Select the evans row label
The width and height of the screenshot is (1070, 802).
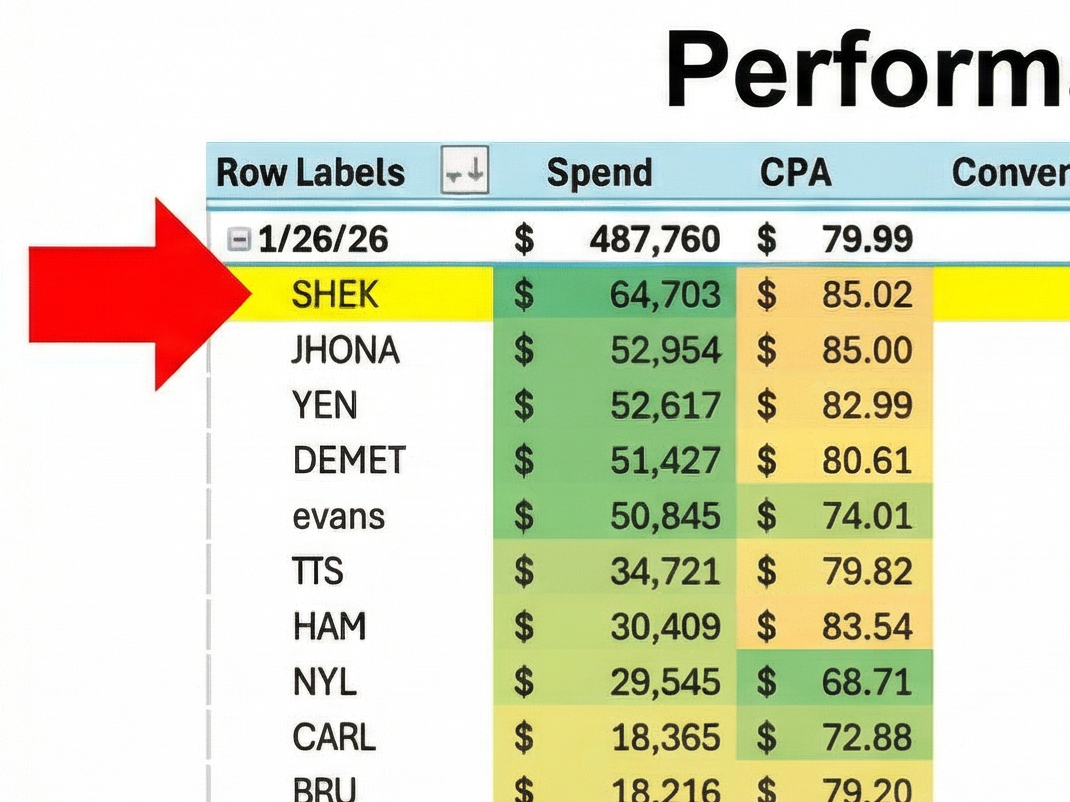point(338,516)
